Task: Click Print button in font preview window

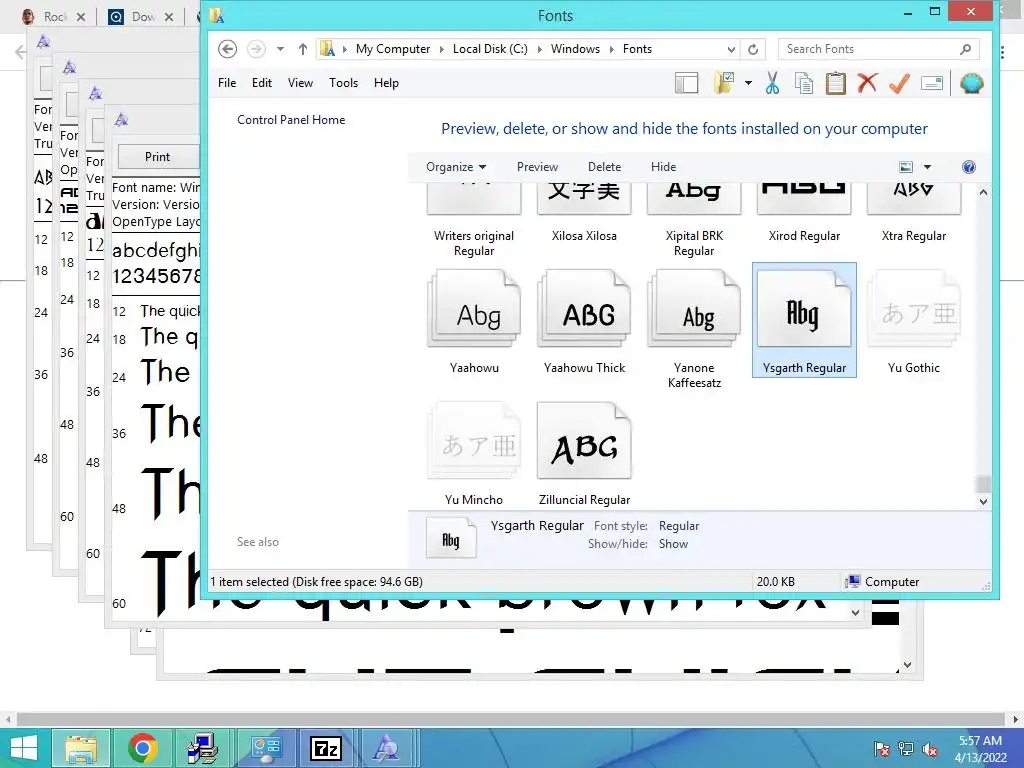Action: (x=157, y=157)
